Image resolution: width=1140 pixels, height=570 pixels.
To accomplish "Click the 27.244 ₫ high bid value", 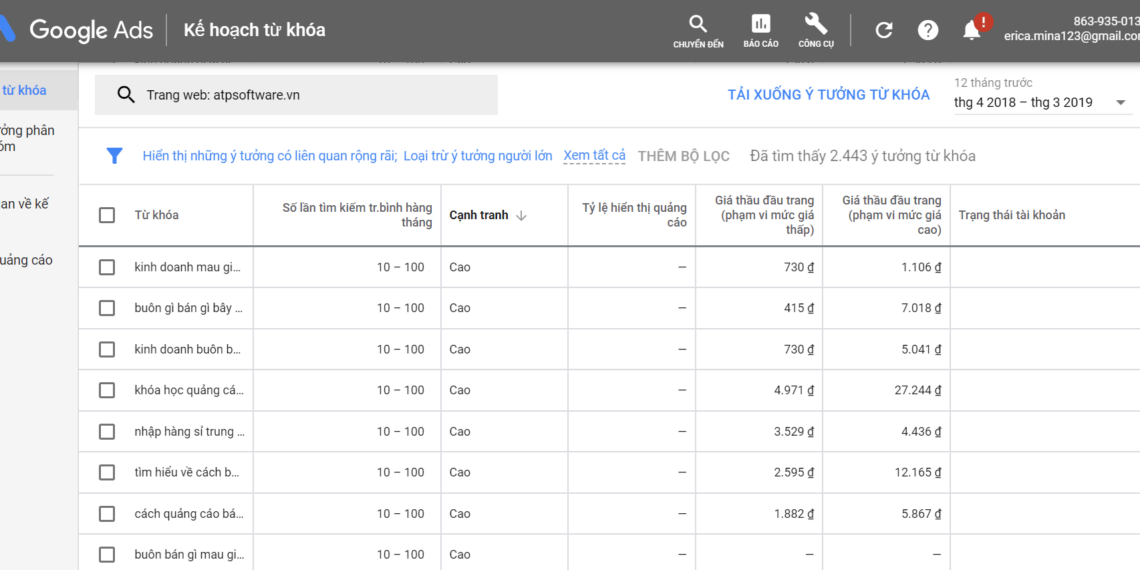I will (x=918, y=390).
